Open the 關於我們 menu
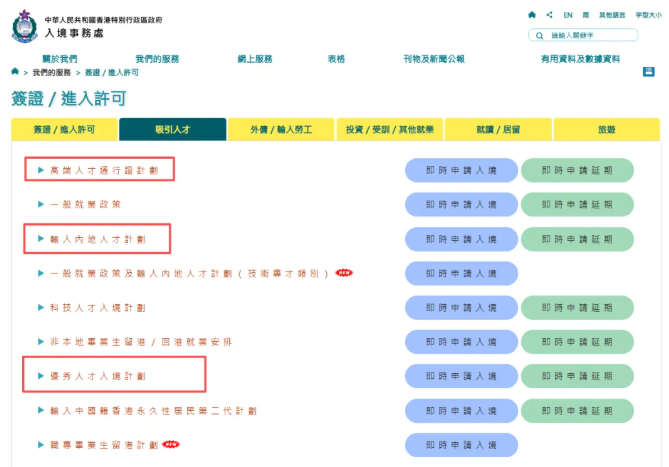 tap(60, 59)
